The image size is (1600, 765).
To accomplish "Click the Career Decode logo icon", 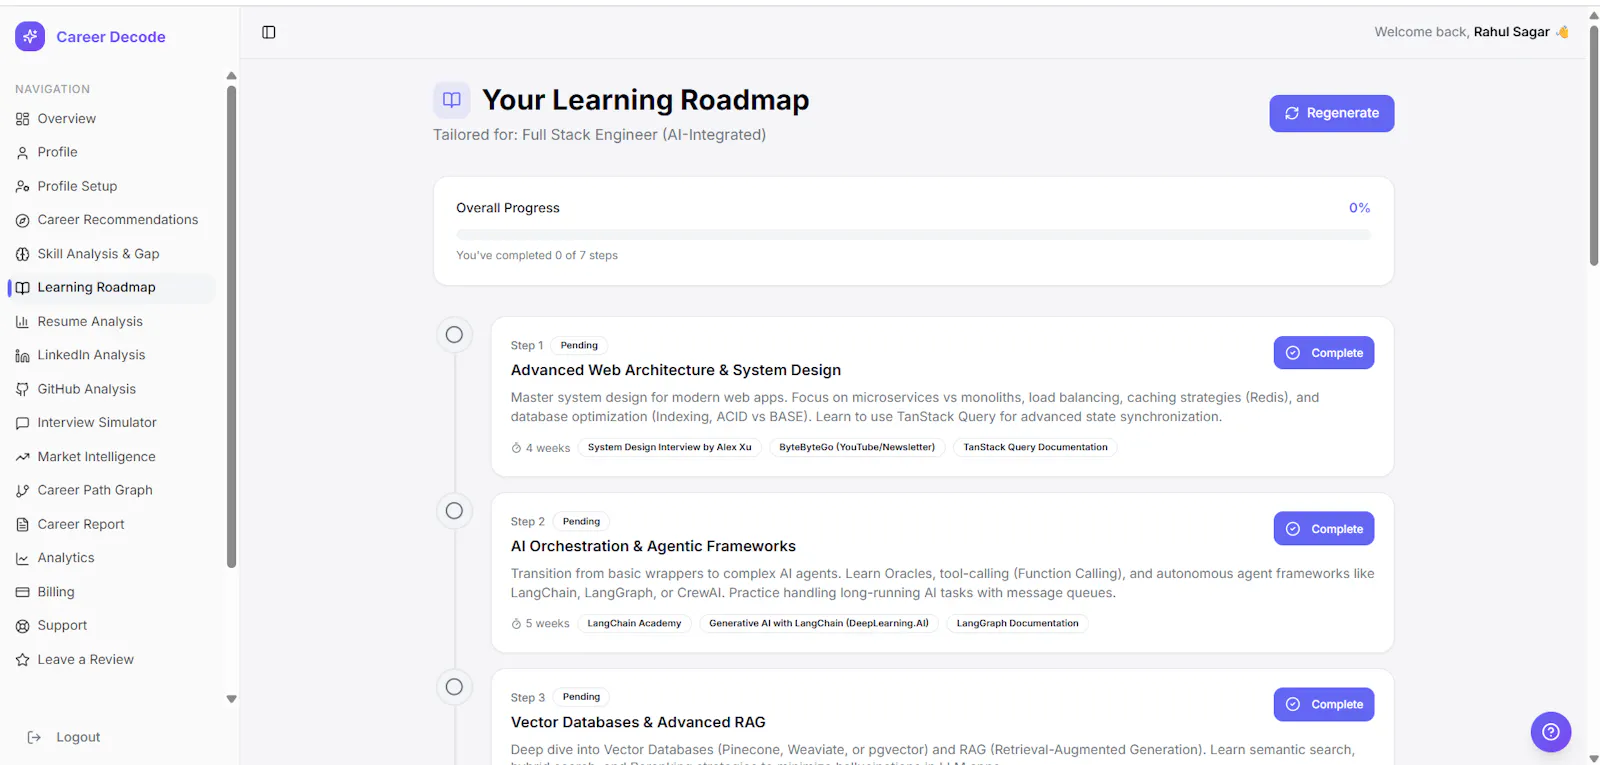I will [30, 37].
